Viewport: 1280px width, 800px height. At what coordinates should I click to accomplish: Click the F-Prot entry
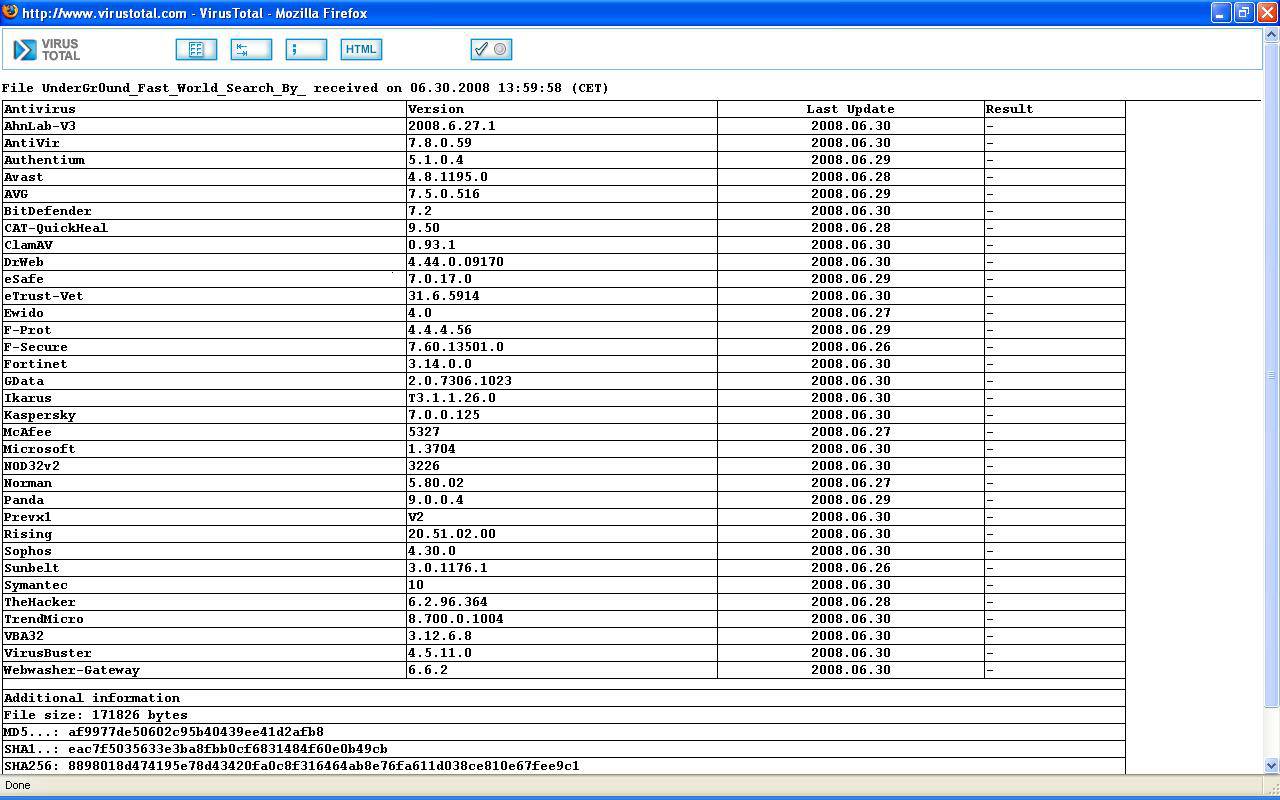[28, 330]
